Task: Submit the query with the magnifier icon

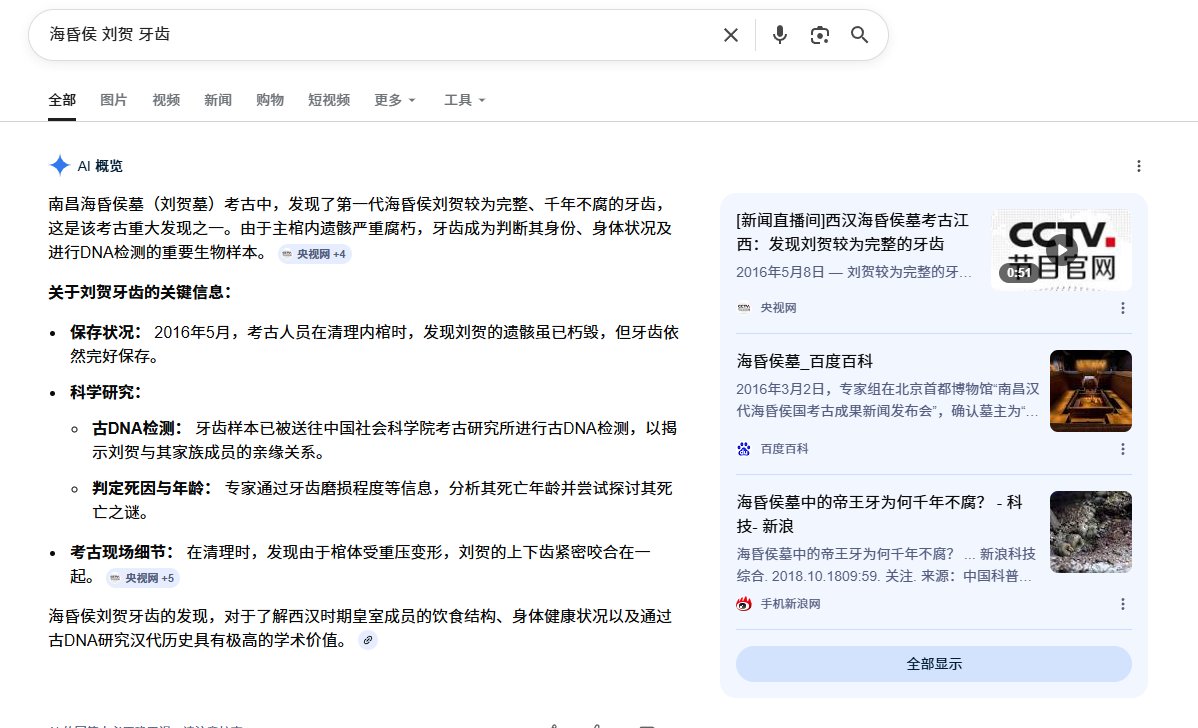Action: (x=860, y=35)
